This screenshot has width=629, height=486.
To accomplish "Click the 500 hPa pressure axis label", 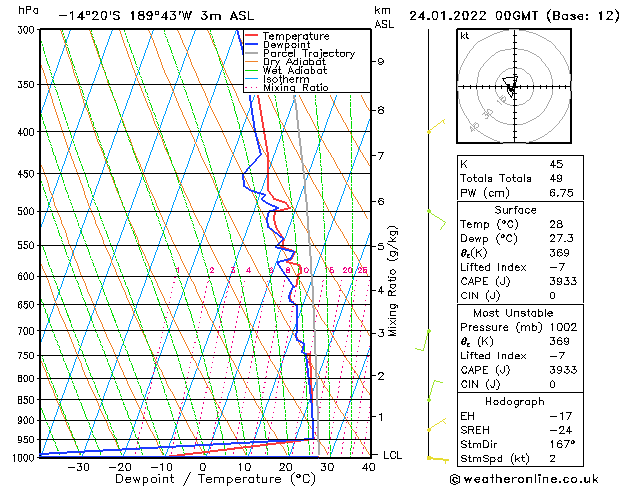I will coord(27,211).
